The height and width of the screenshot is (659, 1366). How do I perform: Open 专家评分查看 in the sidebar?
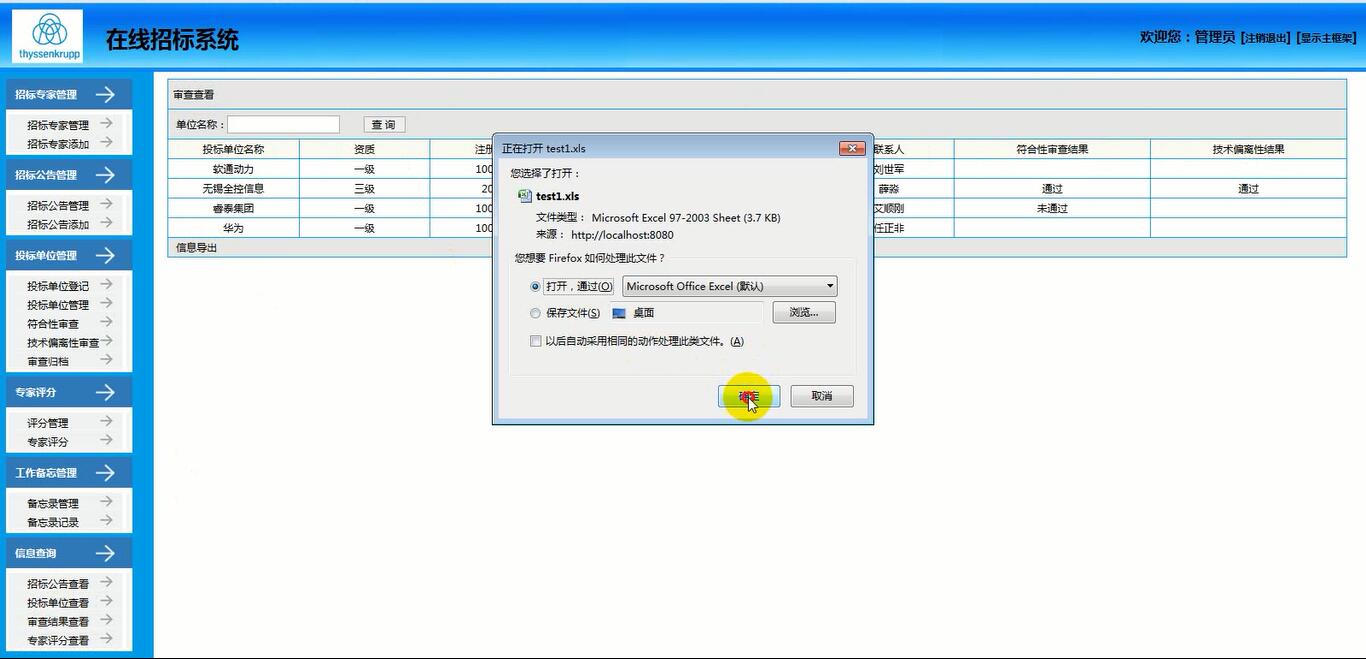pyautogui.click(x=58, y=641)
